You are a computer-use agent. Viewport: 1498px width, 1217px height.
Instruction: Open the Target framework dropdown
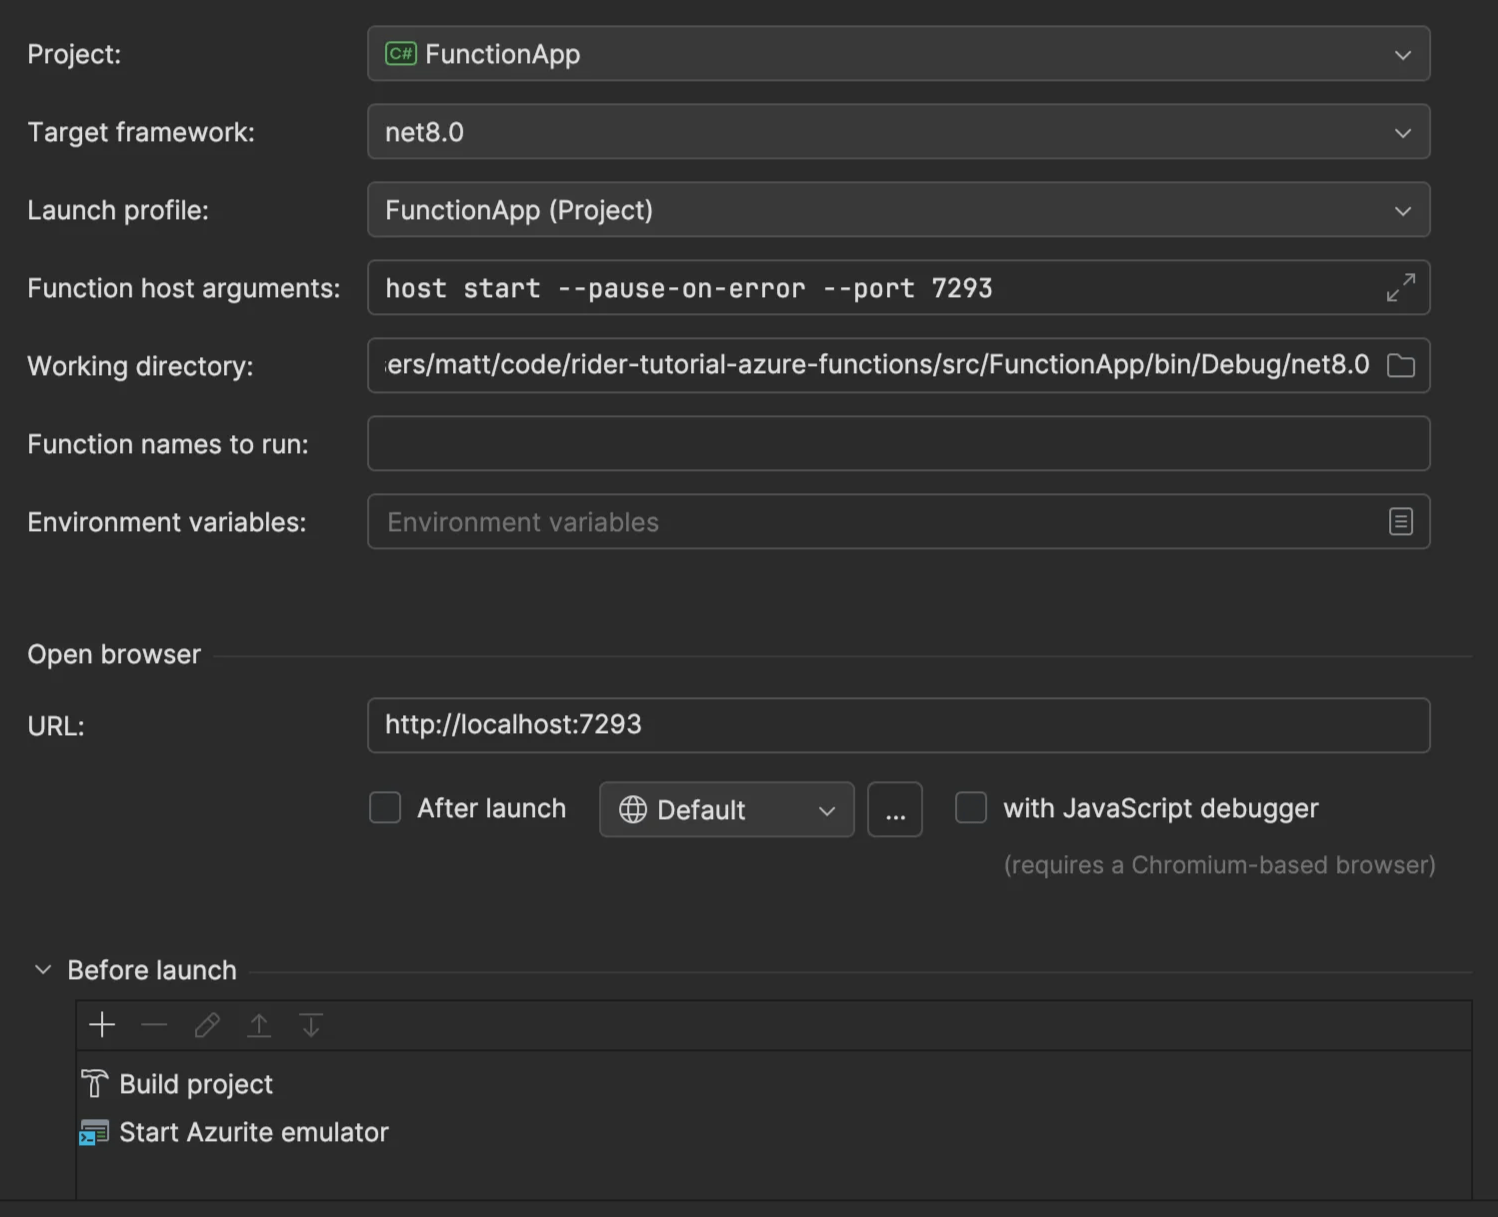tap(1403, 131)
